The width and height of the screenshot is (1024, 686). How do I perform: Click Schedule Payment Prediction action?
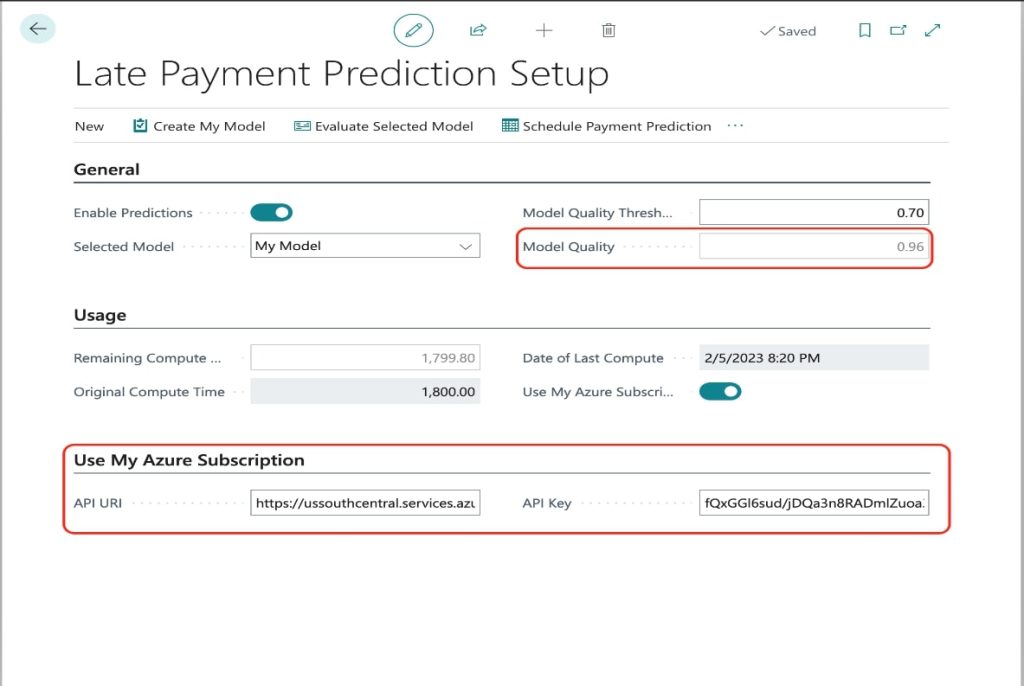pos(606,126)
